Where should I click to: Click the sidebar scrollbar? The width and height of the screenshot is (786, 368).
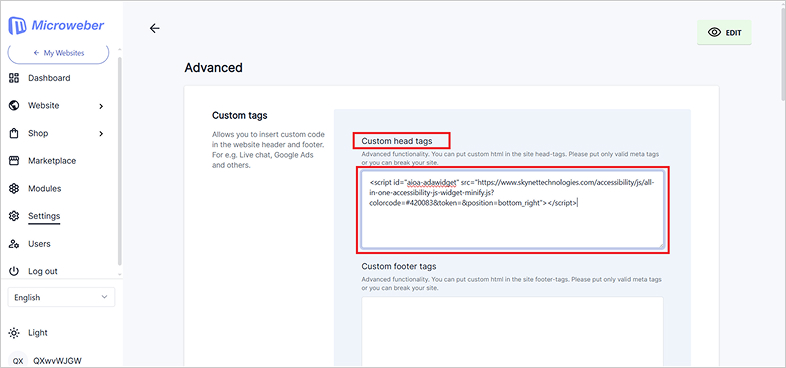click(x=119, y=160)
